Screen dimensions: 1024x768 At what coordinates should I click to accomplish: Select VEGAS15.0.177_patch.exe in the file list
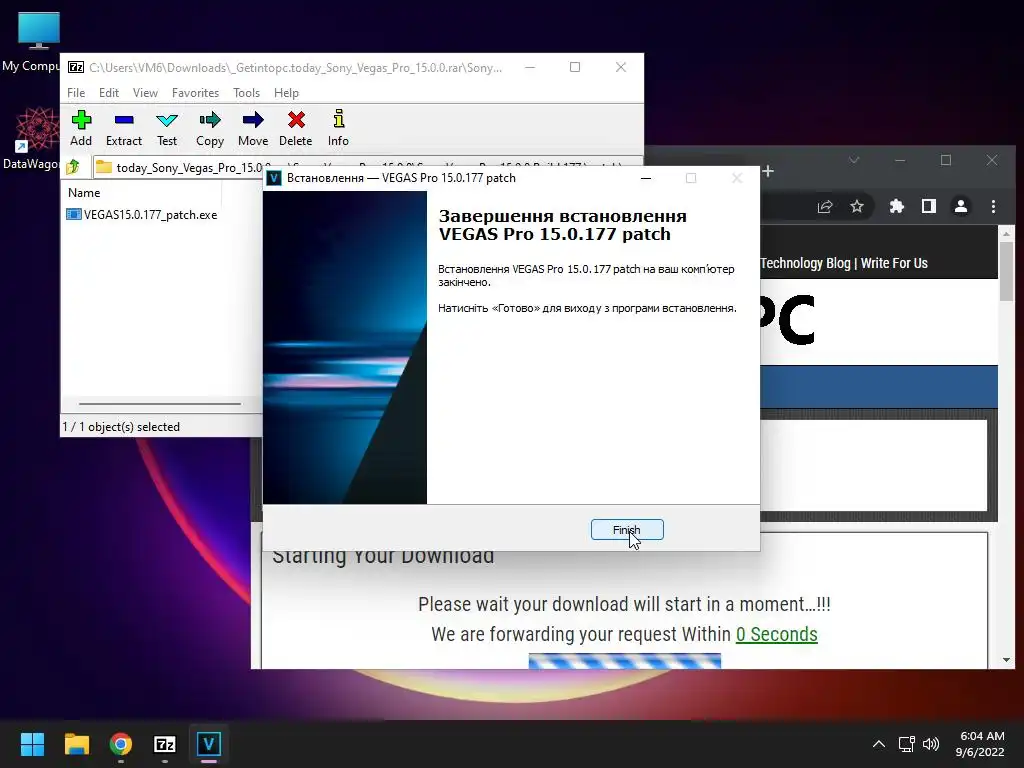pyautogui.click(x=142, y=214)
